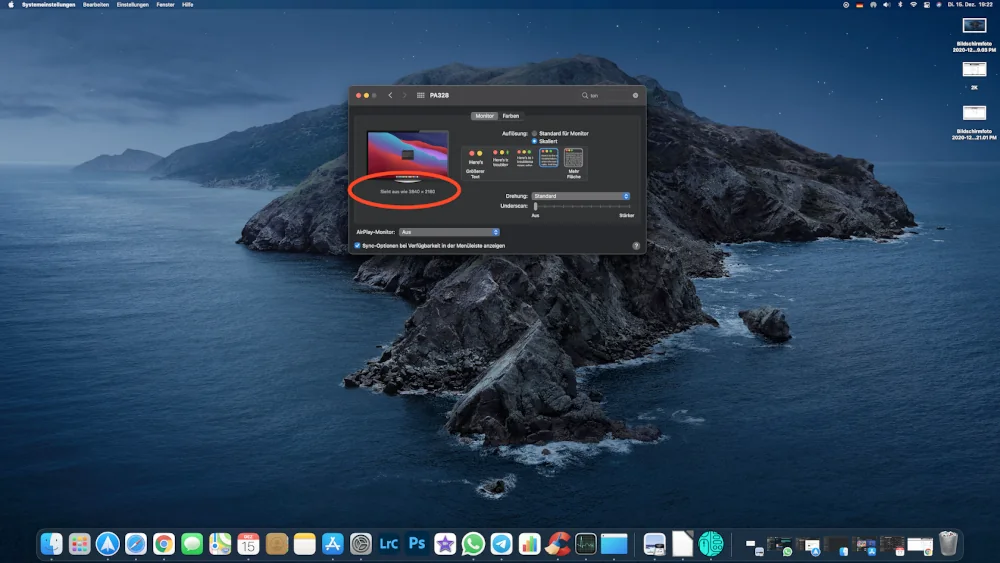Open CCleaner from the dock
Image resolution: width=1000 pixels, height=563 pixels.
coord(557,544)
